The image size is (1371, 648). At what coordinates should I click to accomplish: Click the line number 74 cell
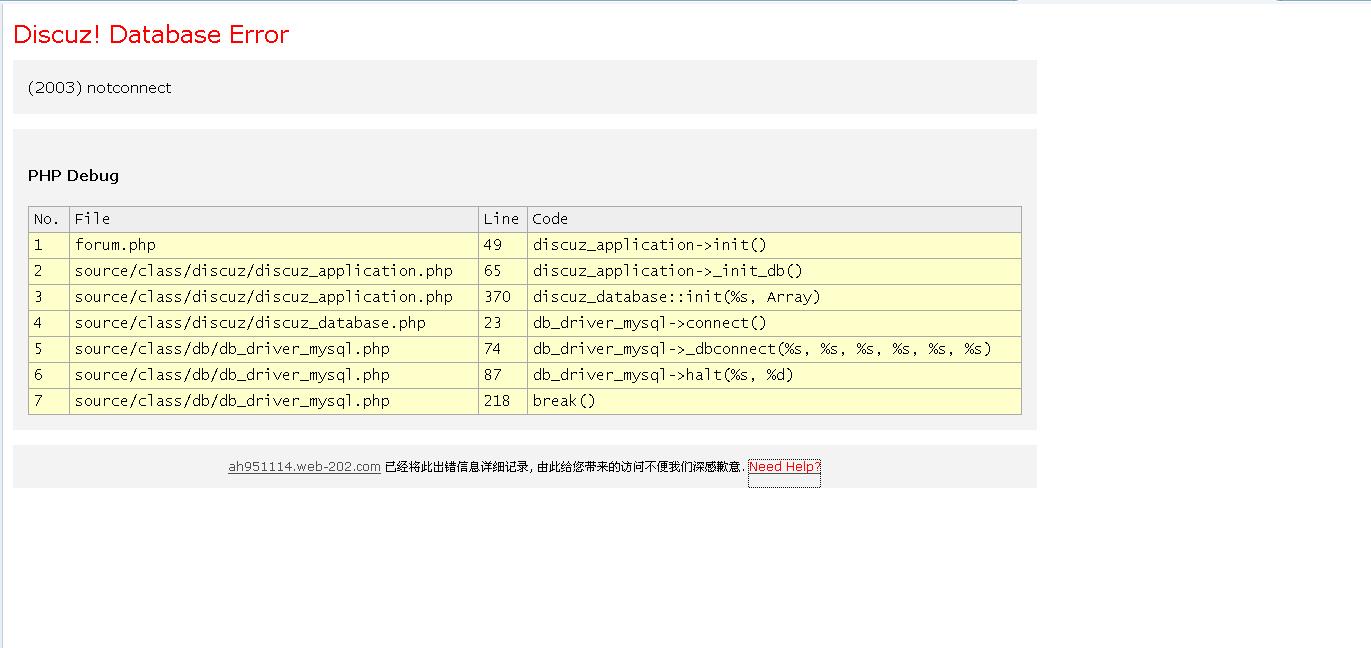click(503, 349)
